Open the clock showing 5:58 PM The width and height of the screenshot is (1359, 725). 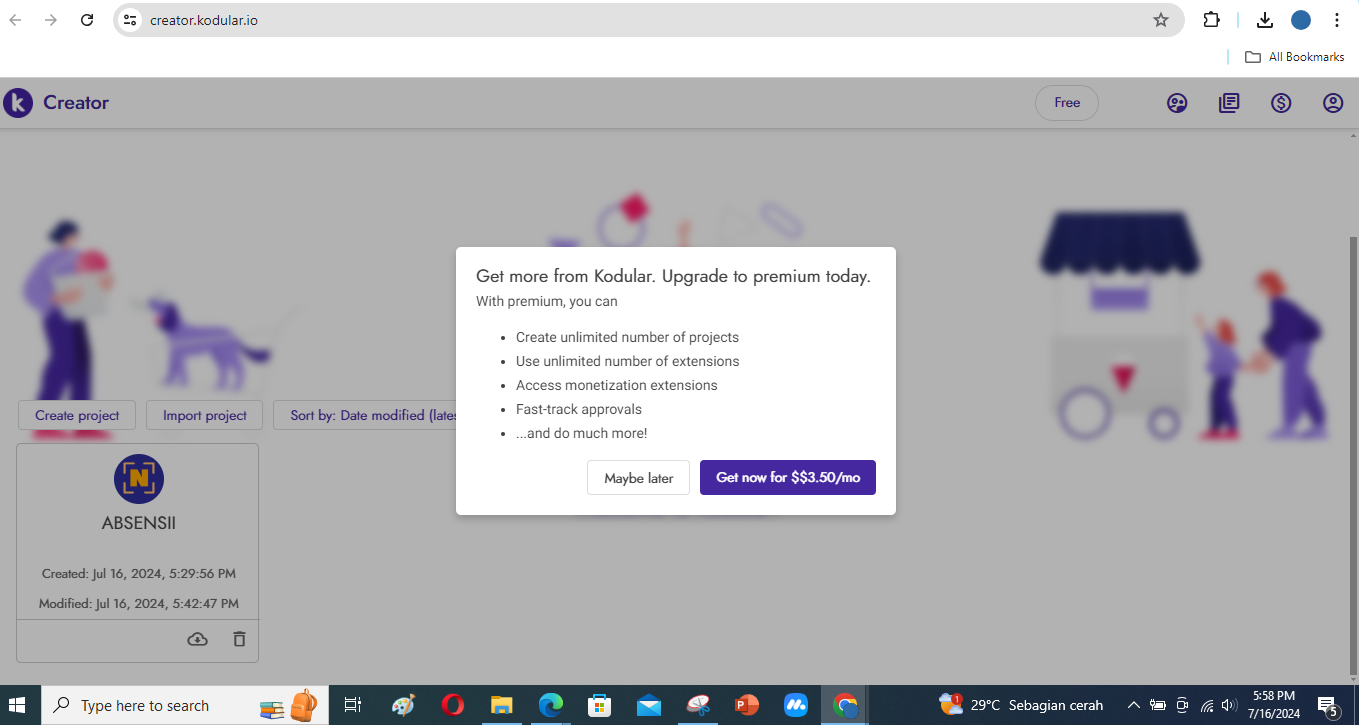1273,705
